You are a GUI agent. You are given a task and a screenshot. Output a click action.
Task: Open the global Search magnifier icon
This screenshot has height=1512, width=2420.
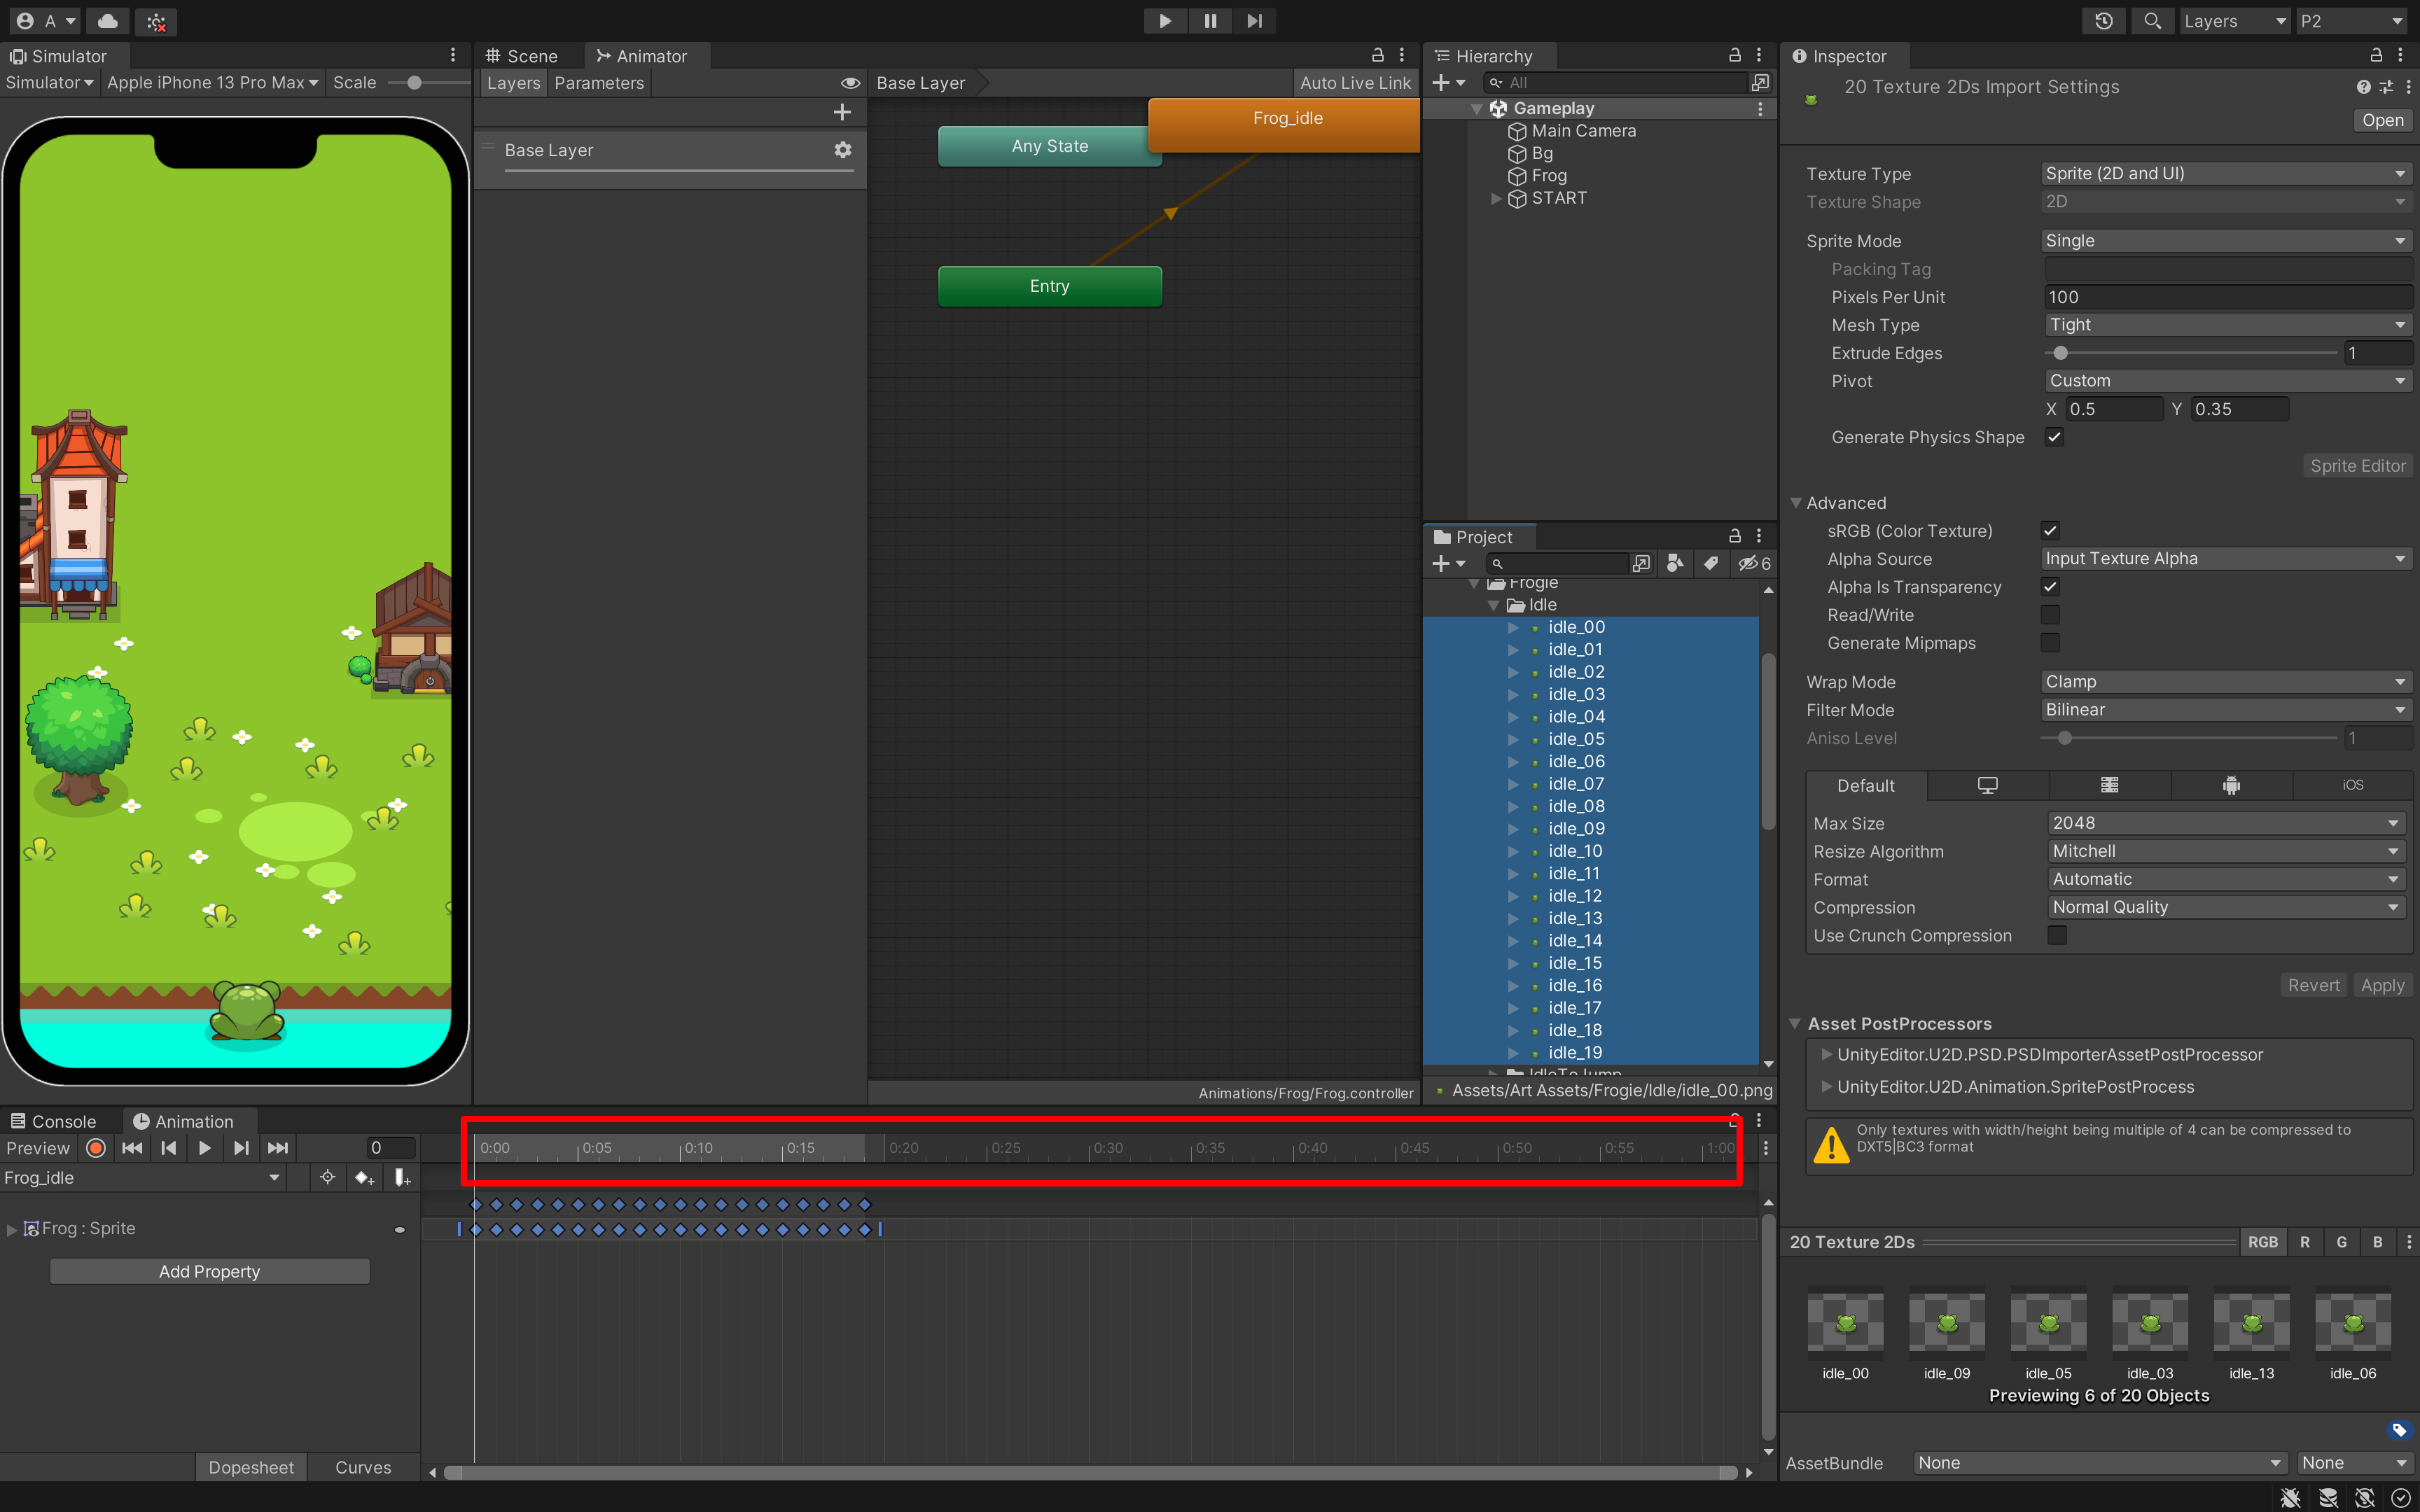pyautogui.click(x=2153, y=21)
